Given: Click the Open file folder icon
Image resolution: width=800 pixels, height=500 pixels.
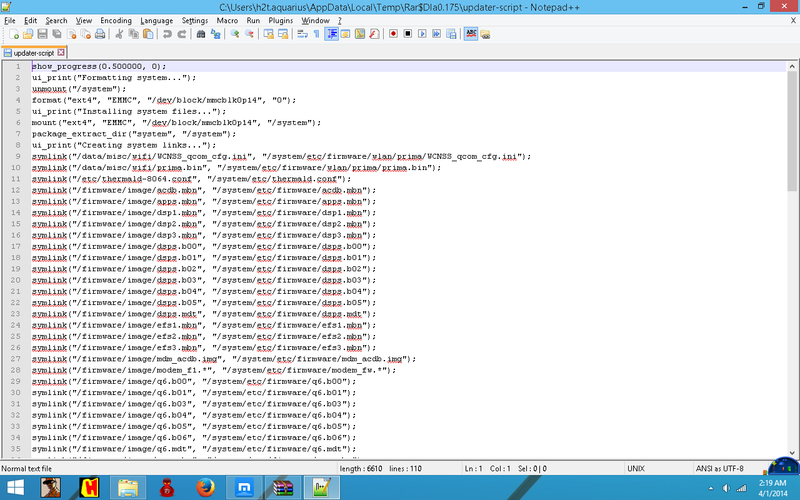Looking at the screenshot, I should 28,34.
